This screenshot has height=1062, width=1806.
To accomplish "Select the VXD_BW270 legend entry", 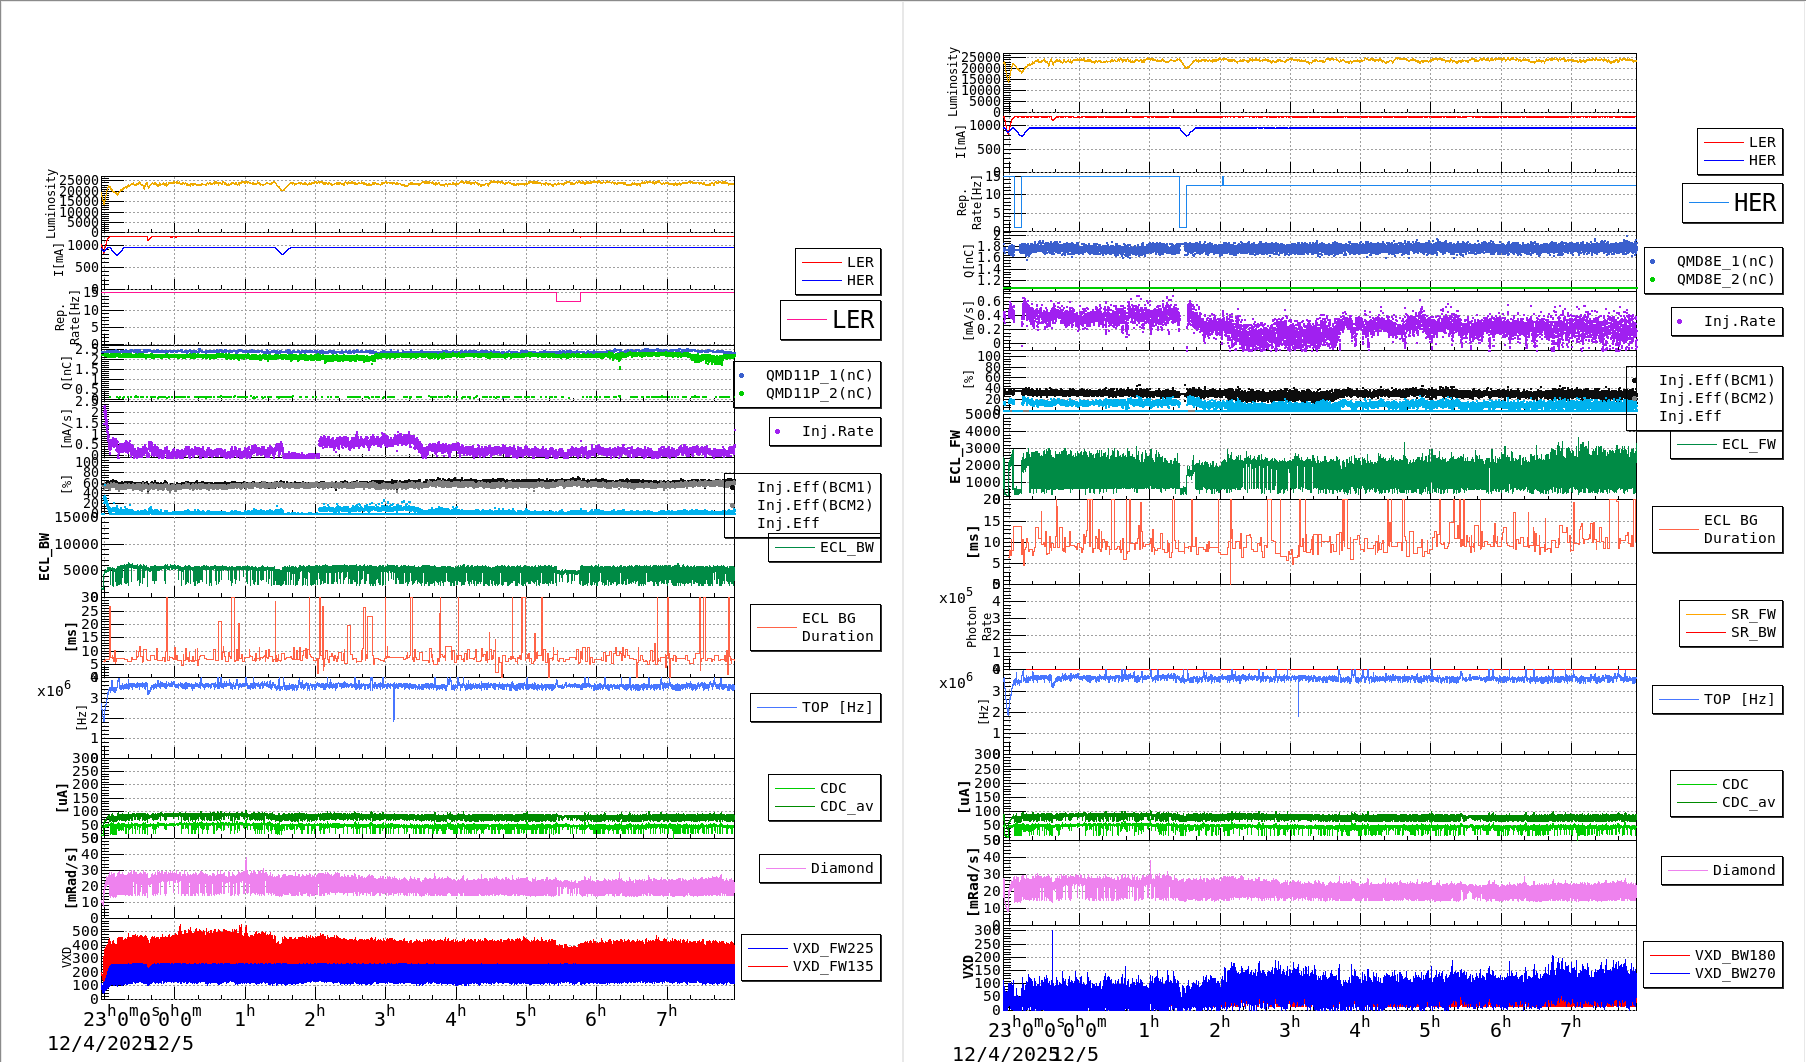I will click(x=1734, y=974).
